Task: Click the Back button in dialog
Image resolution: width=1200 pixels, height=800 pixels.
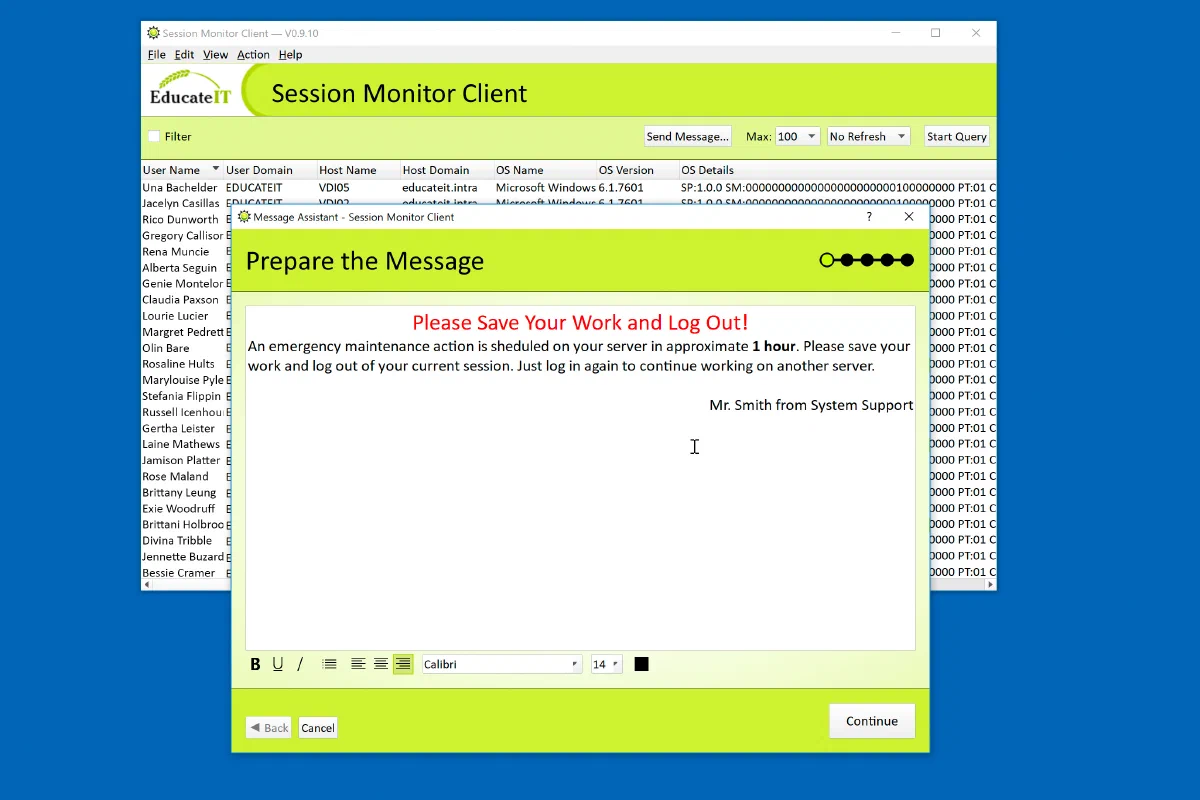Action: click(x=269, y=728)
